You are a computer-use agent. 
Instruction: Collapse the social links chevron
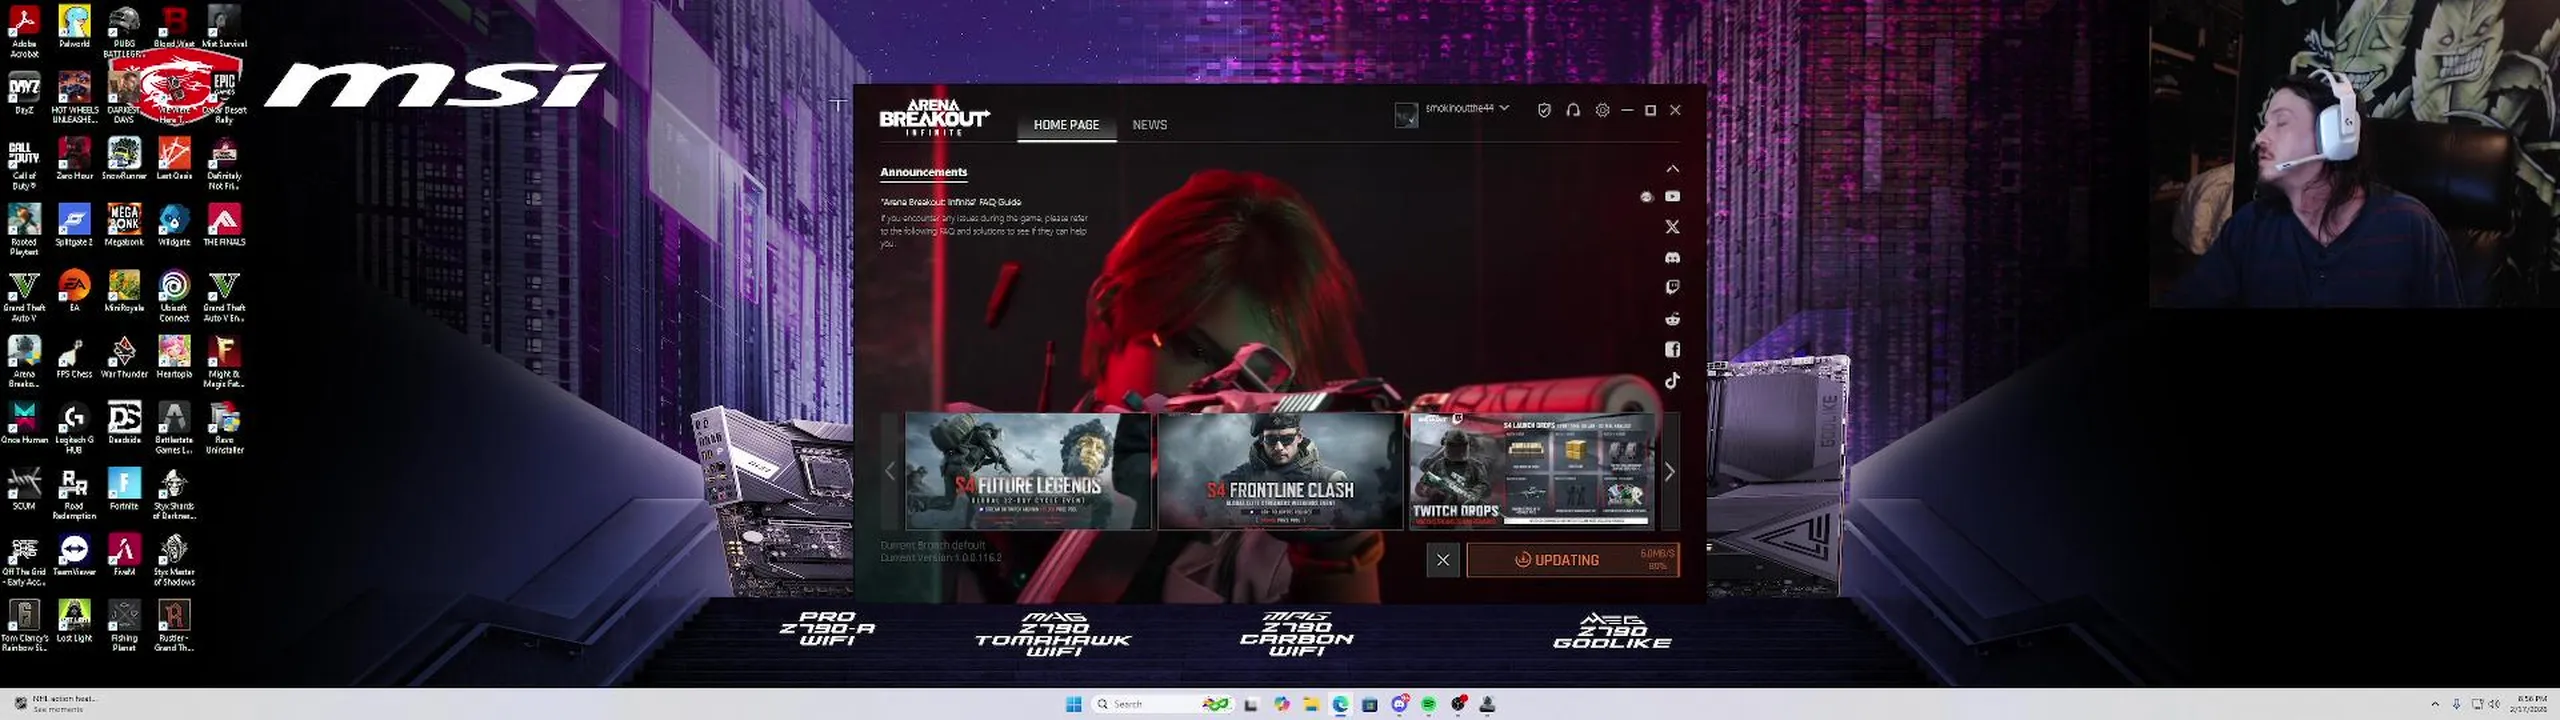pos(1672,169)
